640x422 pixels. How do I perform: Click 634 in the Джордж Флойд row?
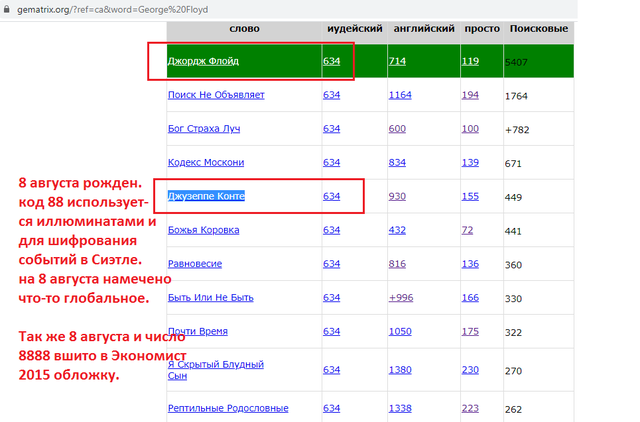(x=331, y=61)
